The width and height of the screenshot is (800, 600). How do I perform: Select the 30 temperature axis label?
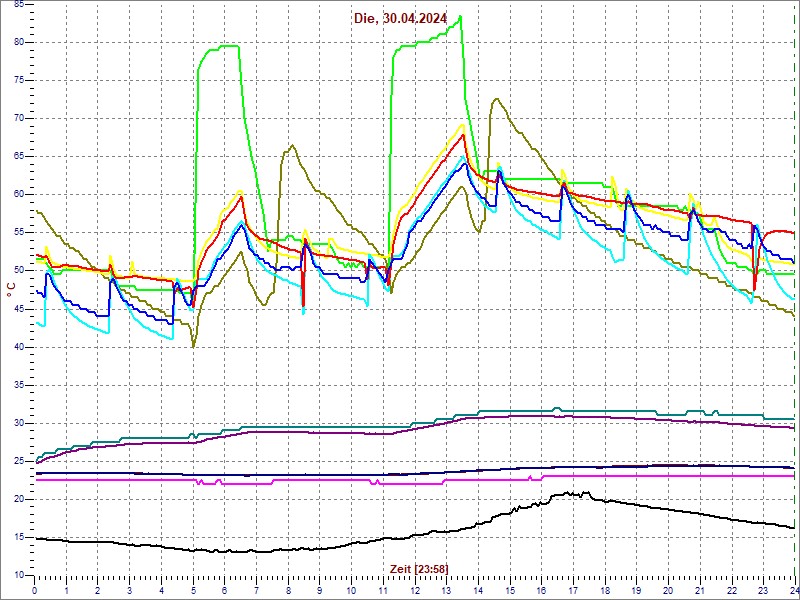(x=19, y=423)
